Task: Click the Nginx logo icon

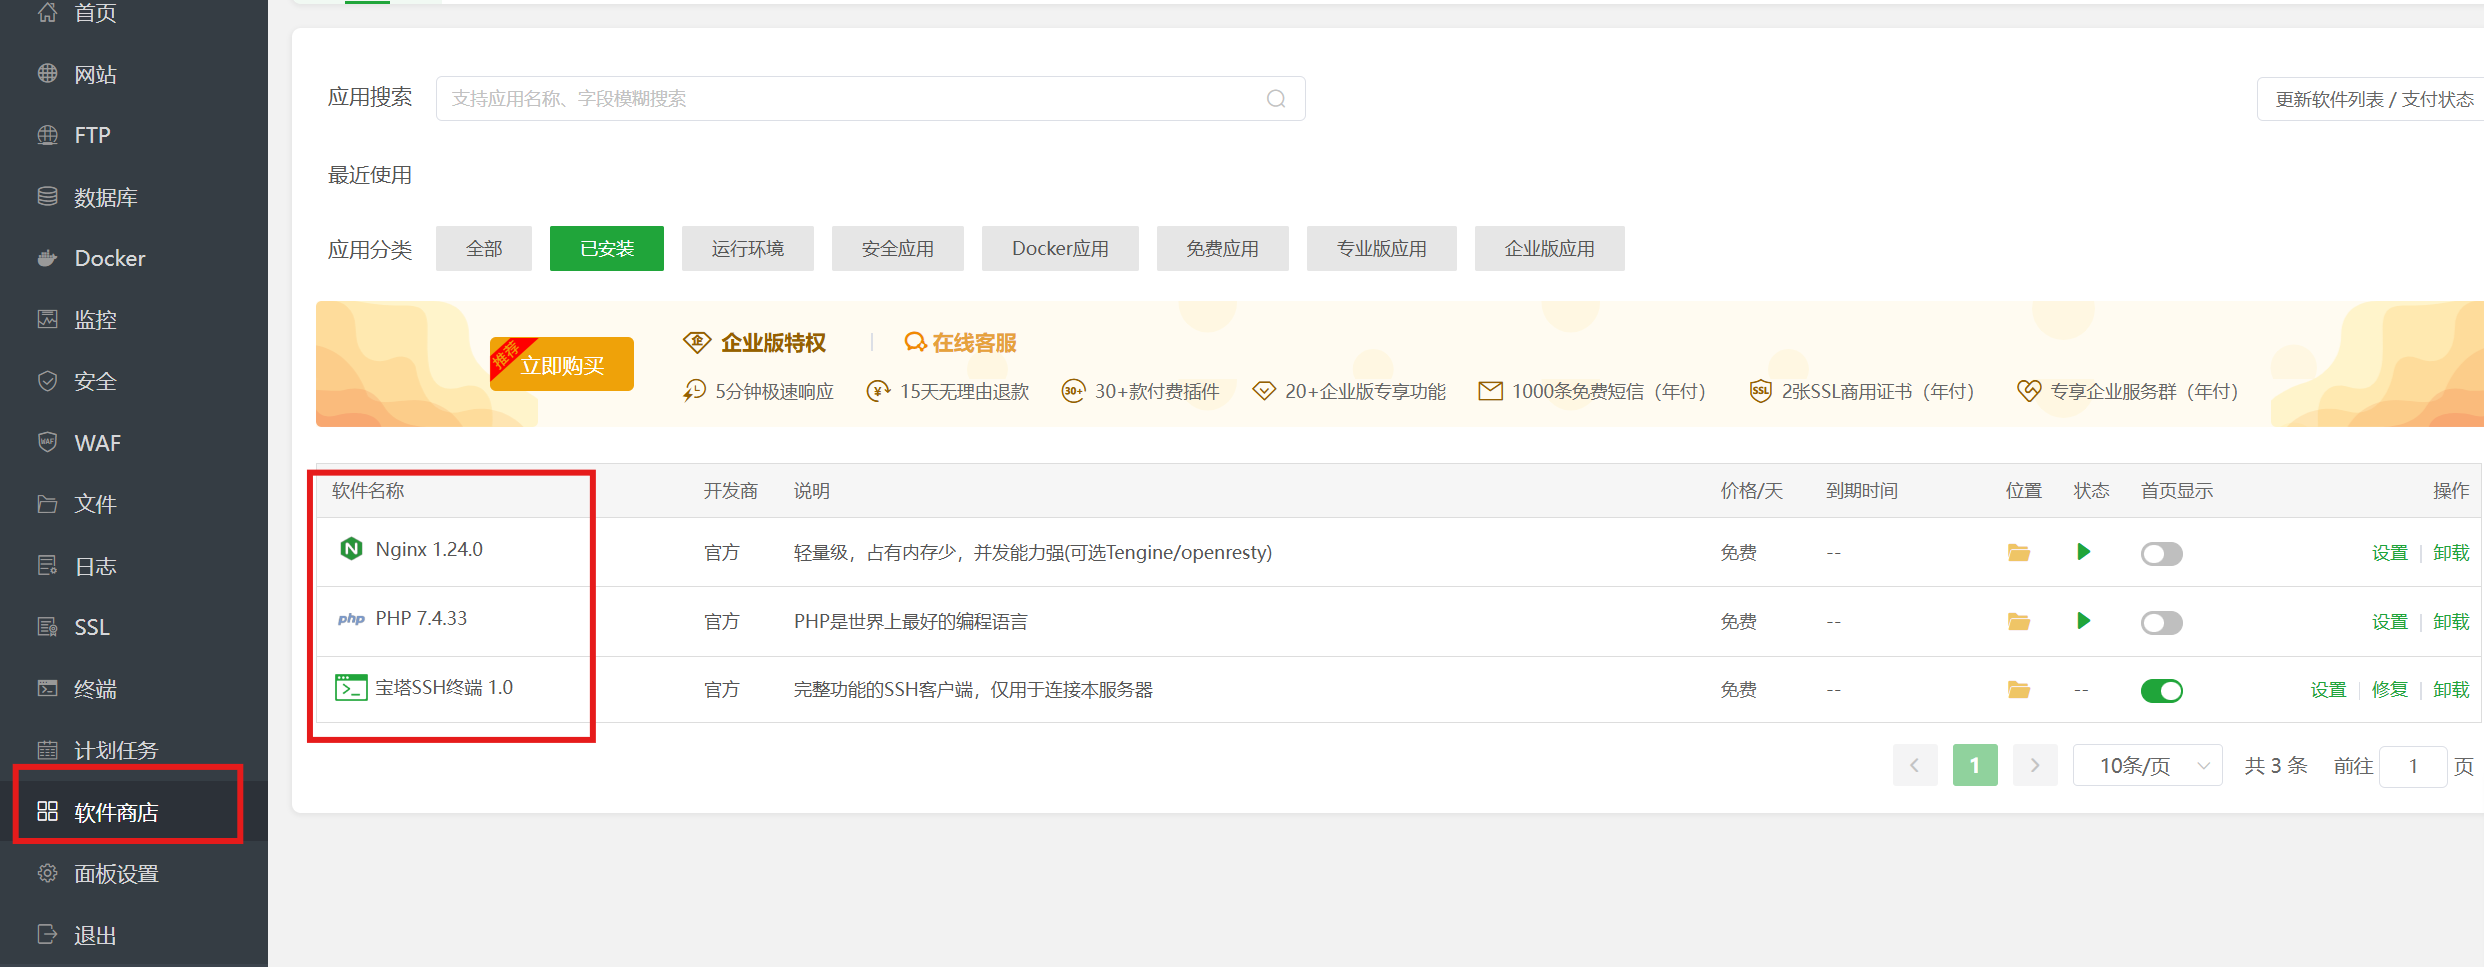Action: point(351,549)
